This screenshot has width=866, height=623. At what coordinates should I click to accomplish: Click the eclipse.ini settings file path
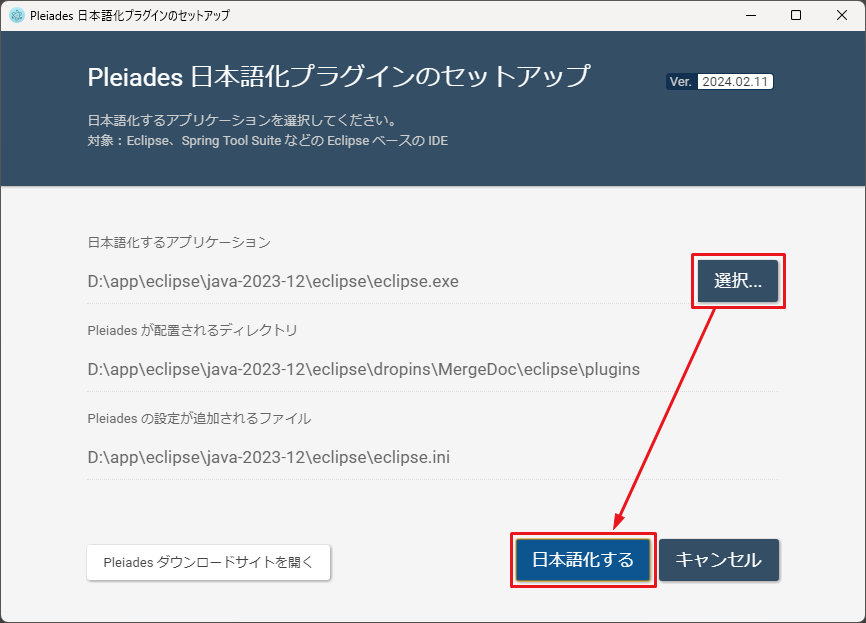pyautogui.click(x=268, y=457)
